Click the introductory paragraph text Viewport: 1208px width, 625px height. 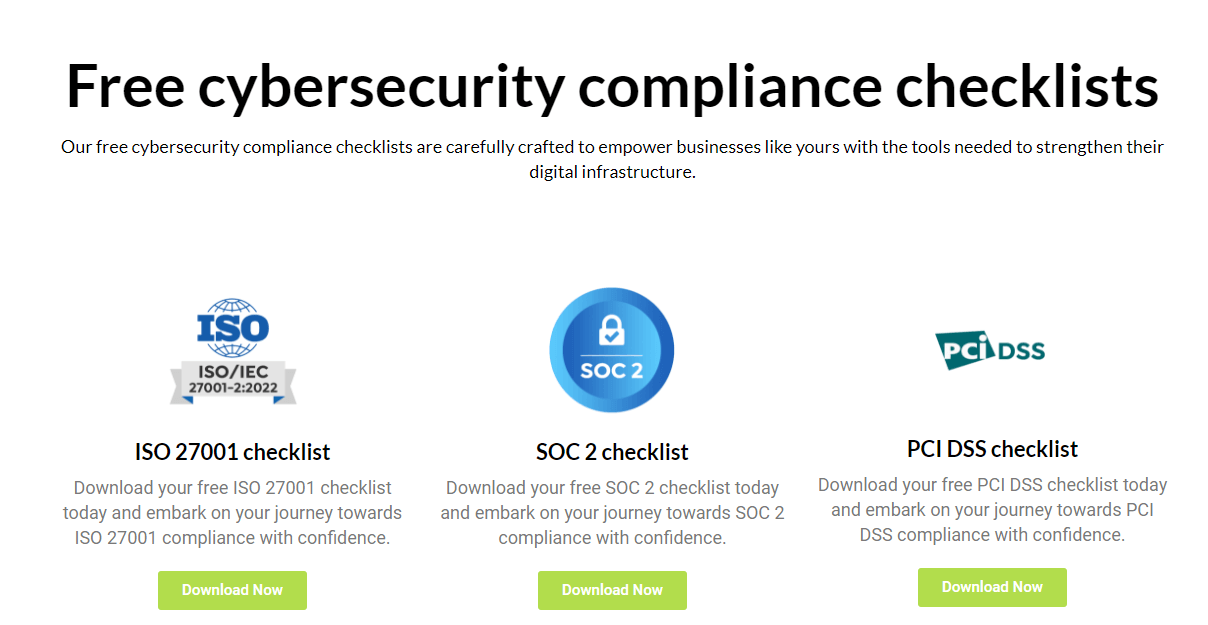[x=611, y=158]
